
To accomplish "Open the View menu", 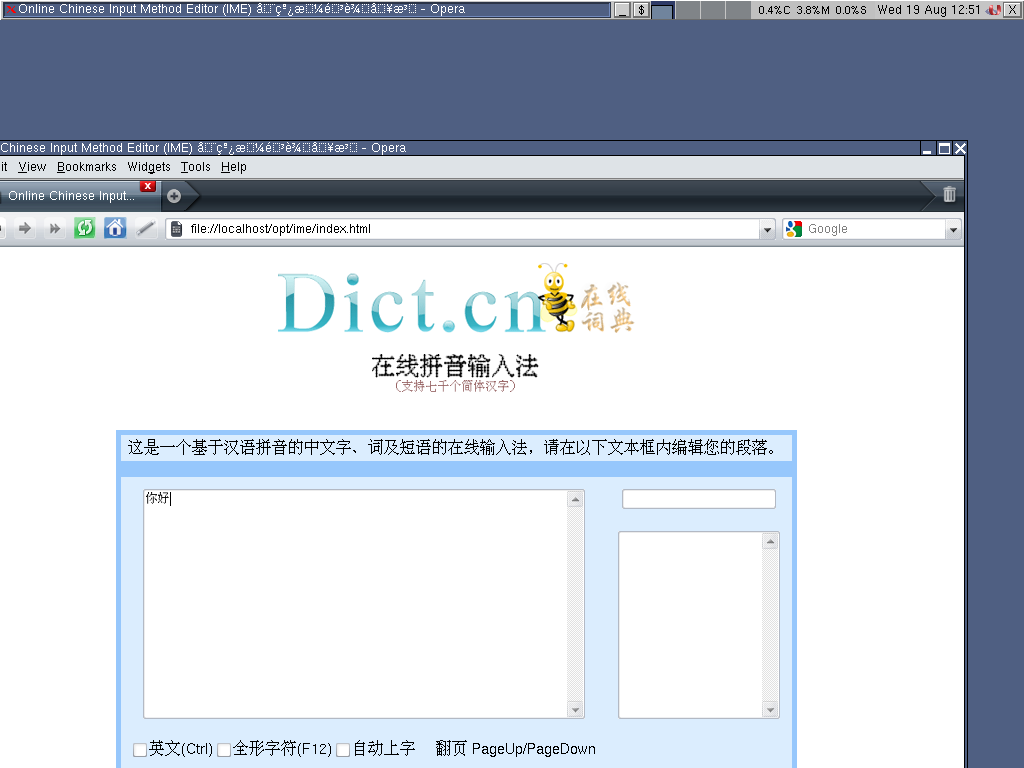I will pos(32,167).
